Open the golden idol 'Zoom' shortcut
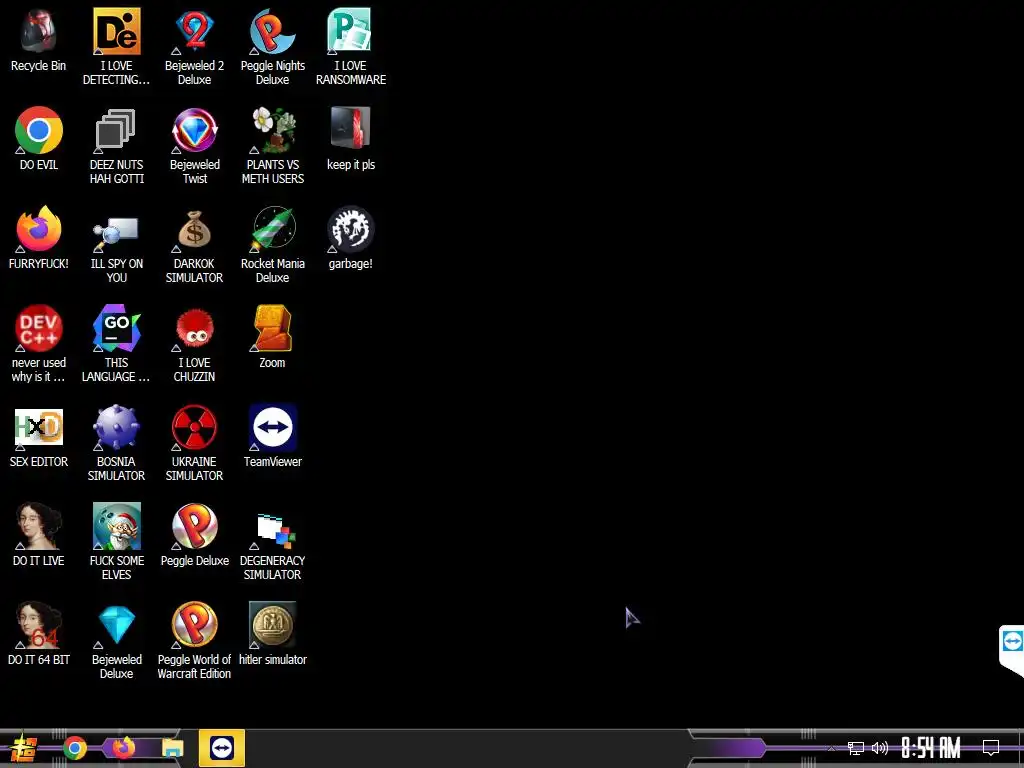The height and width of the screenshot is (768, 1024). (272, 328)
